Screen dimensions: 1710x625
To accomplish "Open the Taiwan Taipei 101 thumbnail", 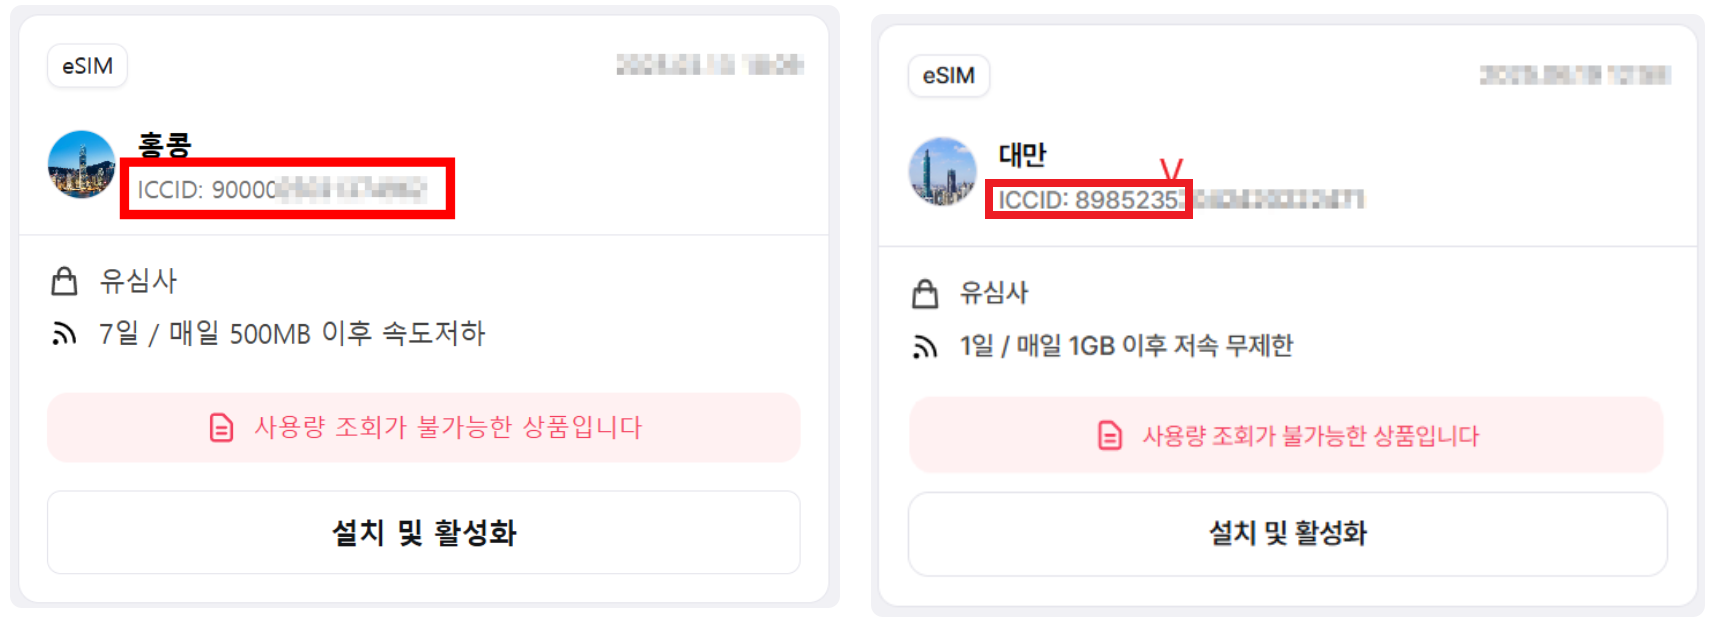I will coord(942,171).
